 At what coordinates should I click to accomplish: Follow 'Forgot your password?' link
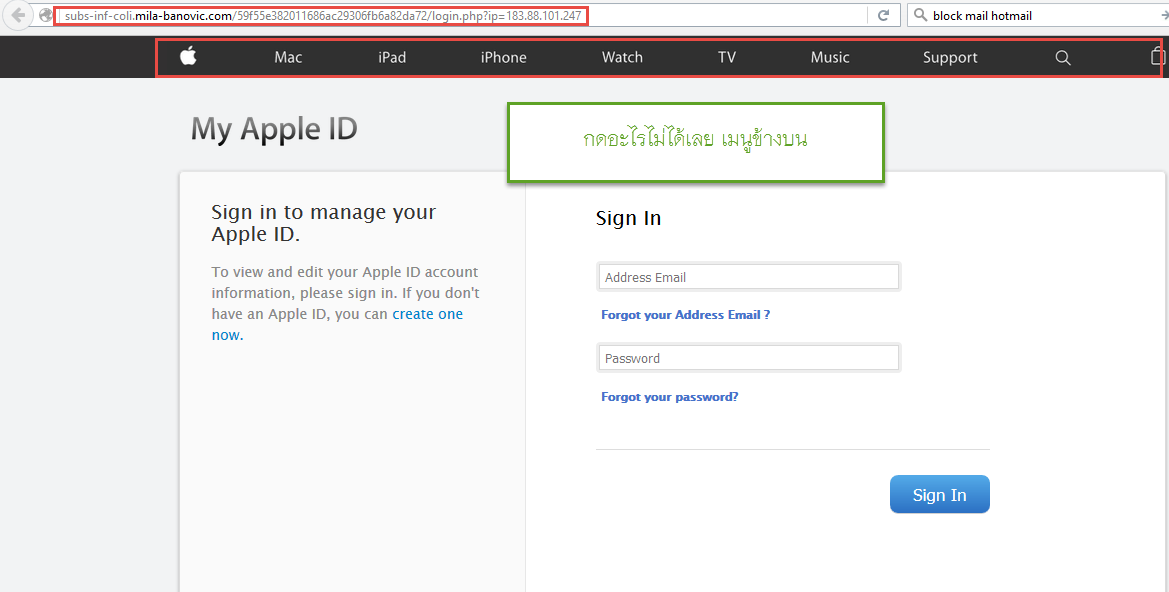(x=669, y=397)
